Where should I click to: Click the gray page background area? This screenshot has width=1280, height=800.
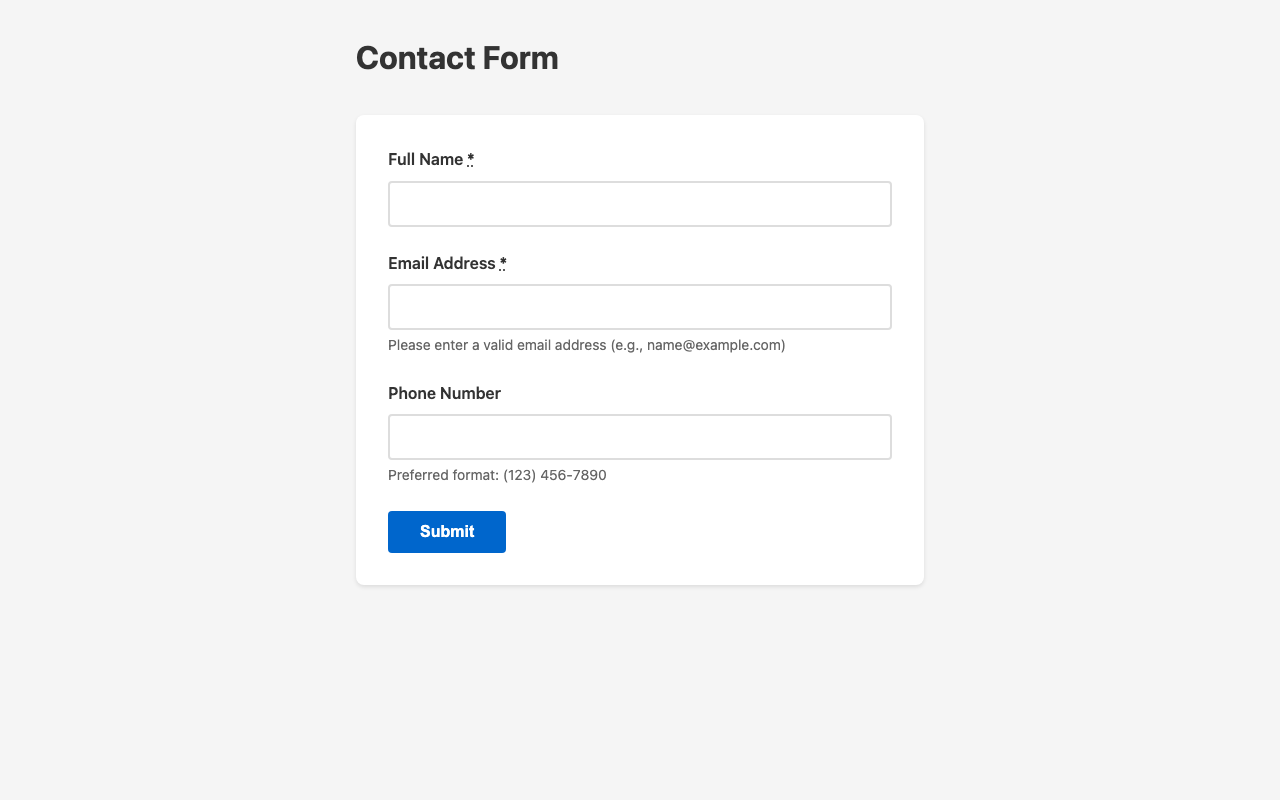click(150, 400)
